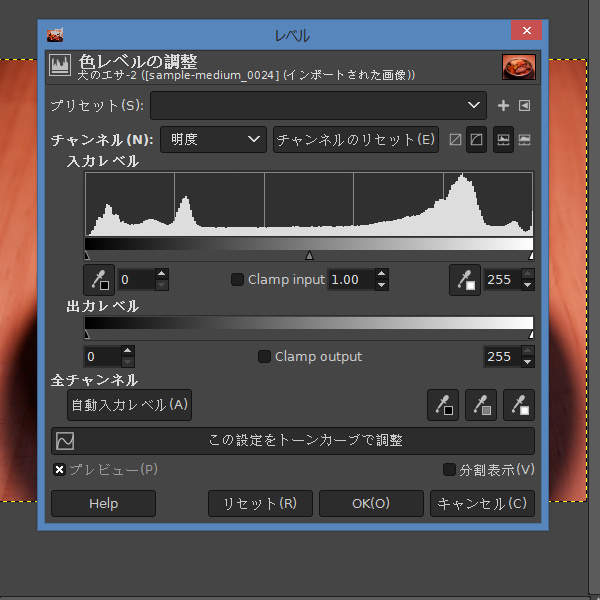
Task: Click the input white point slider handle
Action: [531, 256]
